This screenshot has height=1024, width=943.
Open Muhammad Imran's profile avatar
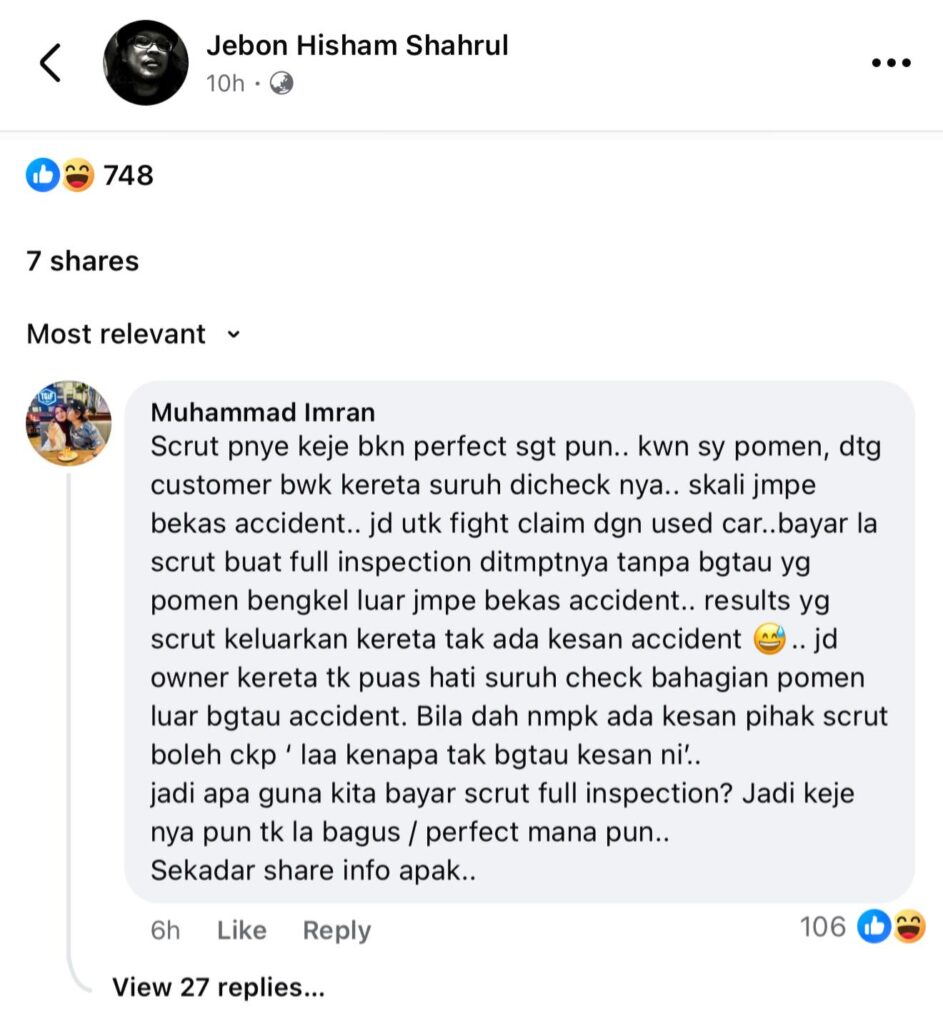tap(69, 423)
